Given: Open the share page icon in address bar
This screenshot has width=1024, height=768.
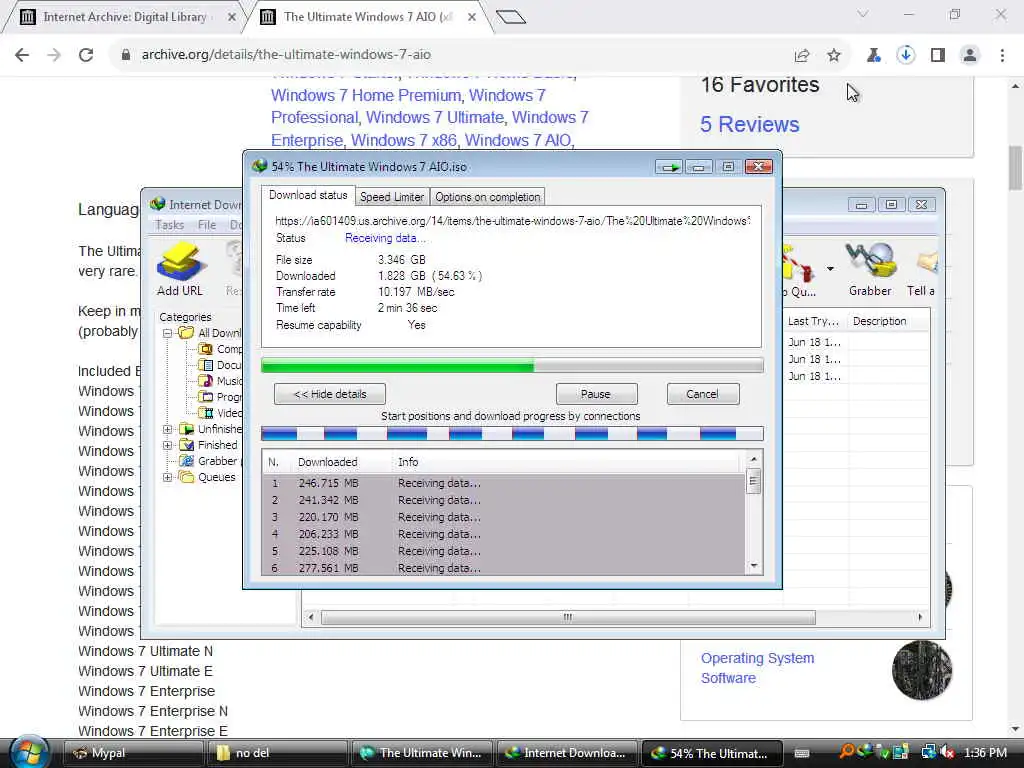Looking at the screenshot, I should [802, 55].
